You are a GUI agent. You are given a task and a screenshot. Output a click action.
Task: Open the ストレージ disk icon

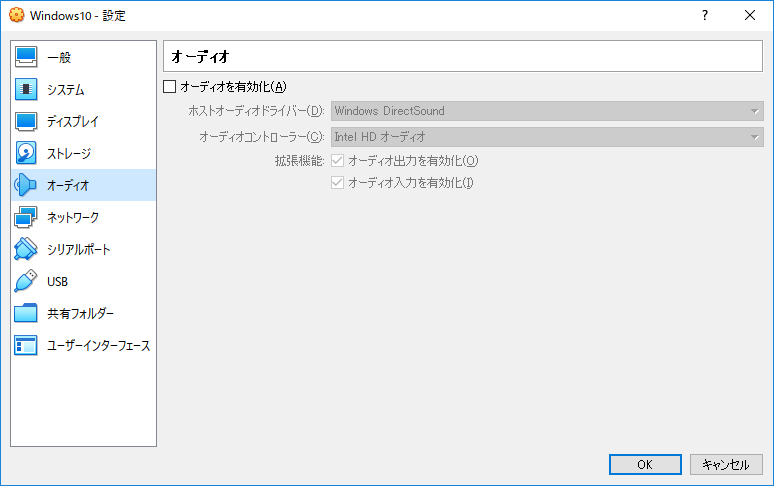click(26, 153)
